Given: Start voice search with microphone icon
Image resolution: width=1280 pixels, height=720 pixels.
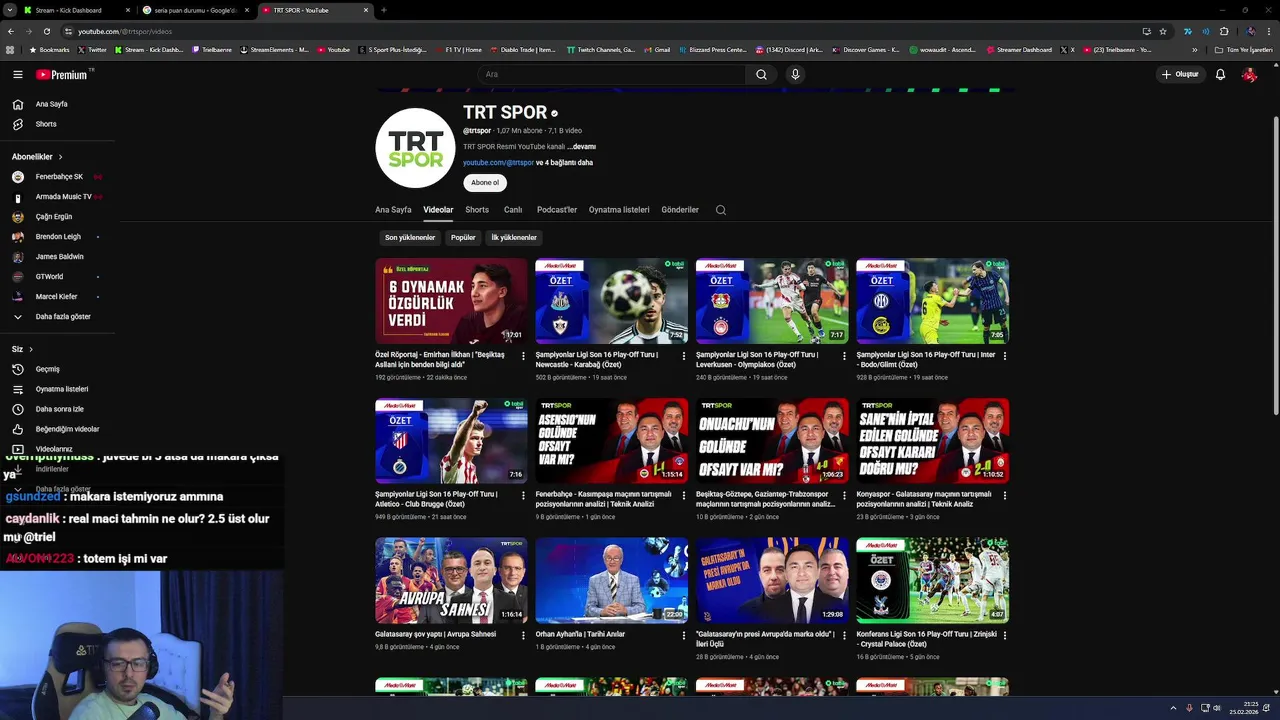Looking at the screenshot, I should point(795,74).
